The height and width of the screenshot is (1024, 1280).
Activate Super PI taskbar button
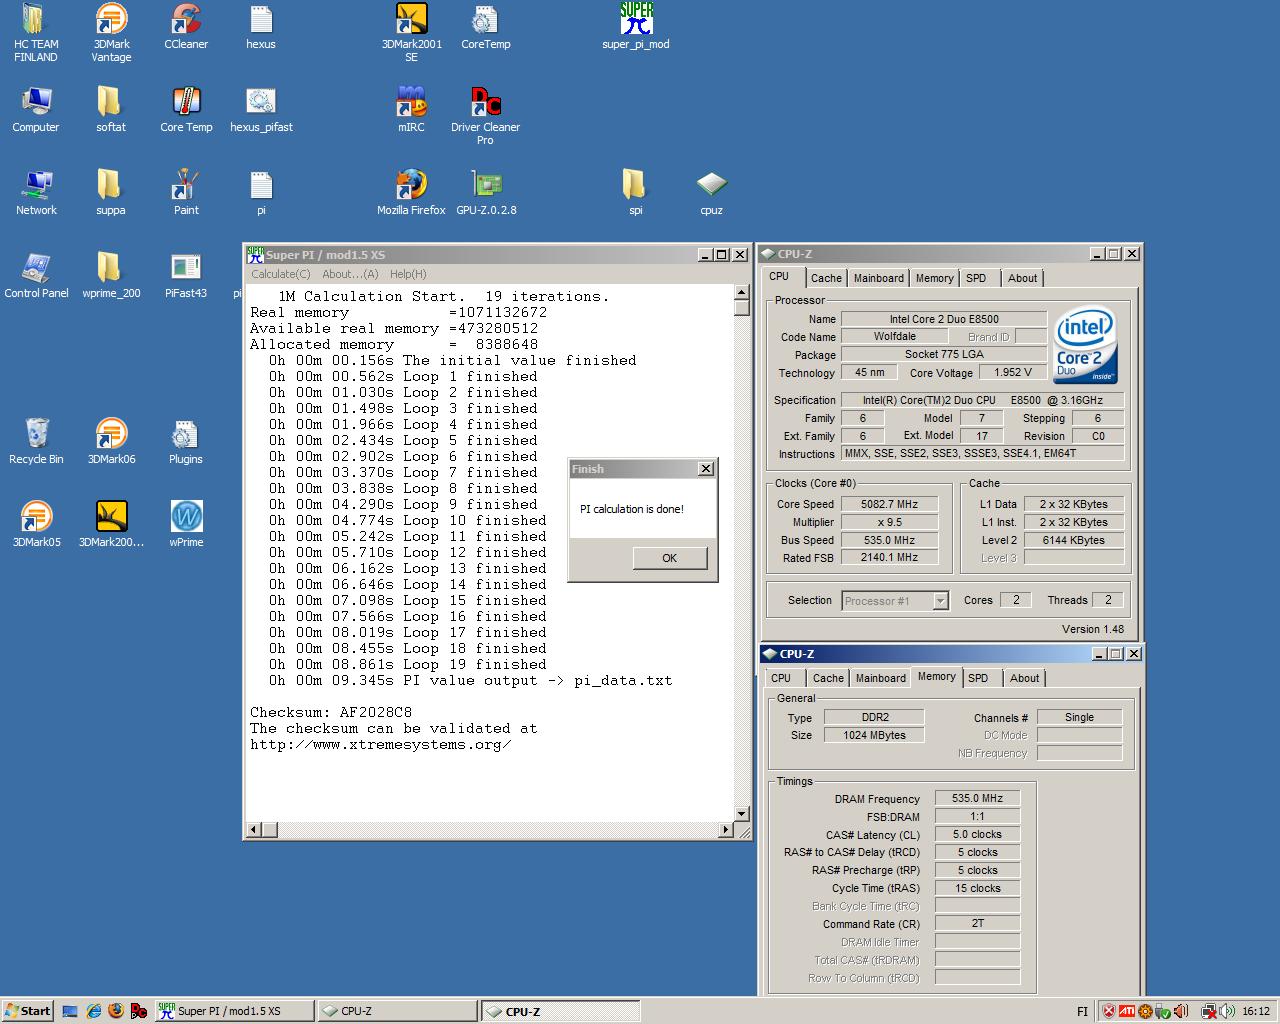234,1011
